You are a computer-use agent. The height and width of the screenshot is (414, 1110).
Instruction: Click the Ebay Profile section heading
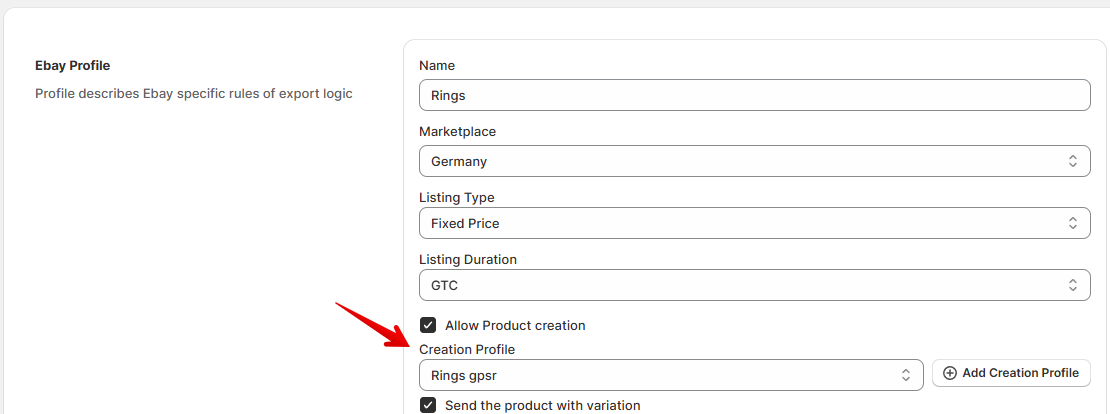[72, 65]
